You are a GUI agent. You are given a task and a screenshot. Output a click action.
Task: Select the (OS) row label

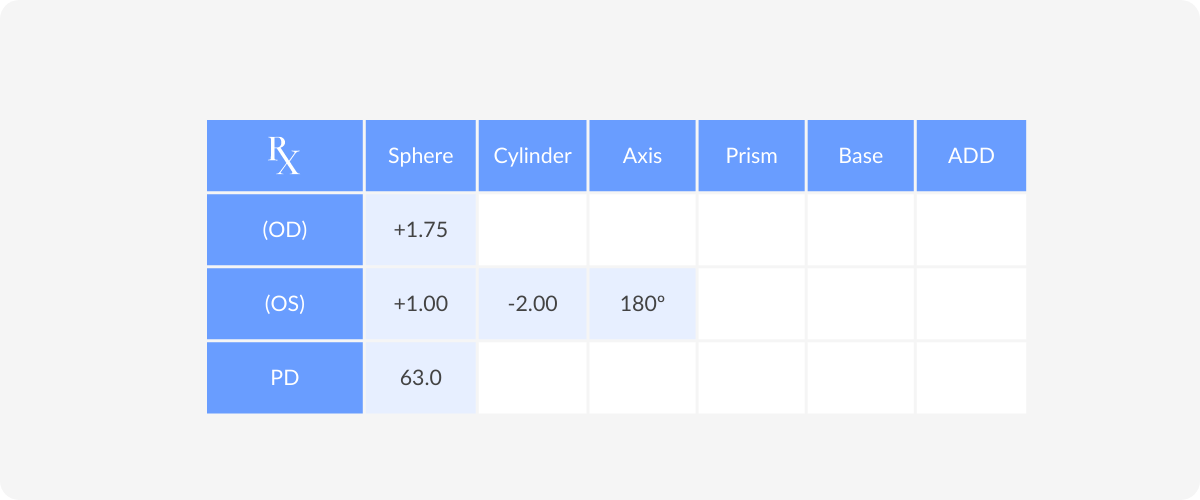pyautogui.click(x=285, y=303)
